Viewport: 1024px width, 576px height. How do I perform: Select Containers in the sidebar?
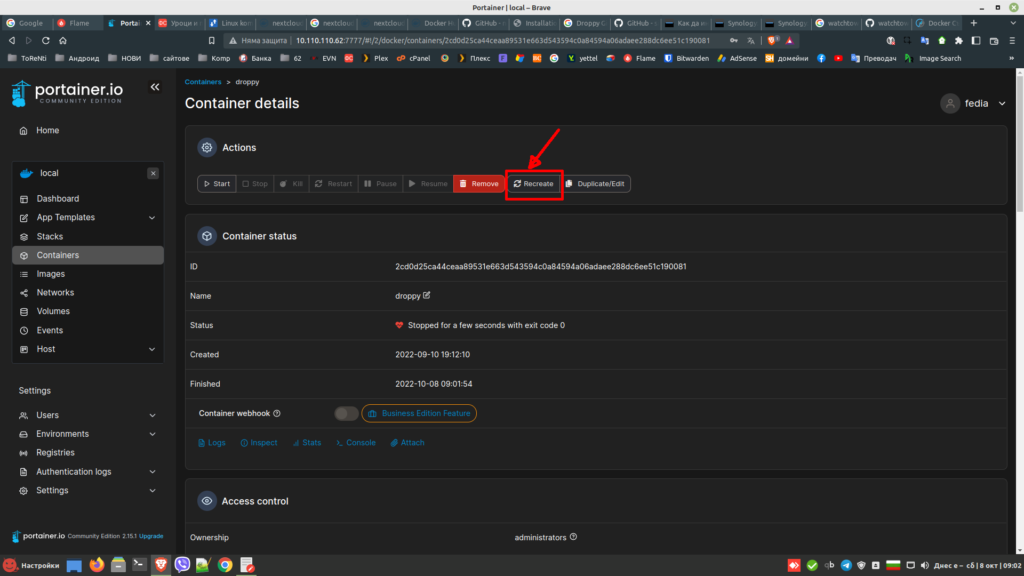point(88,255)
